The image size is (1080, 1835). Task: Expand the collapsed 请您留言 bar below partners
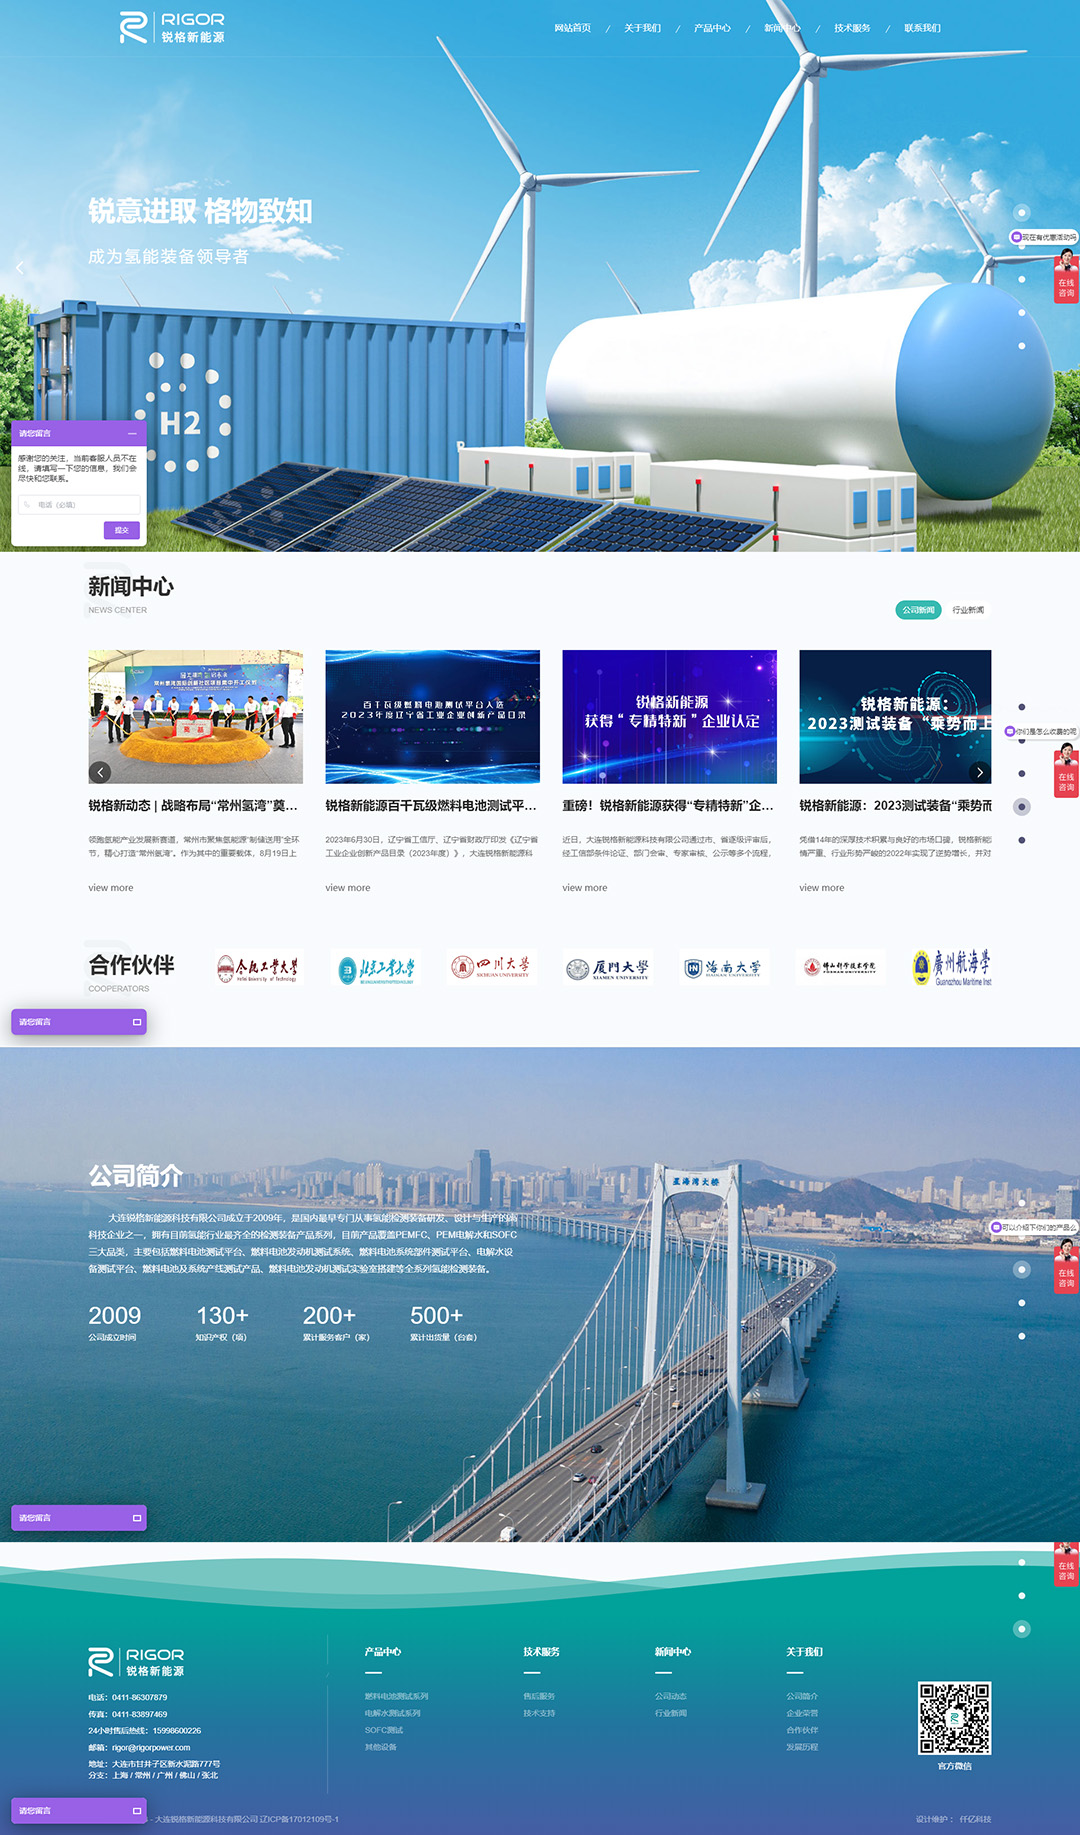78,1022
